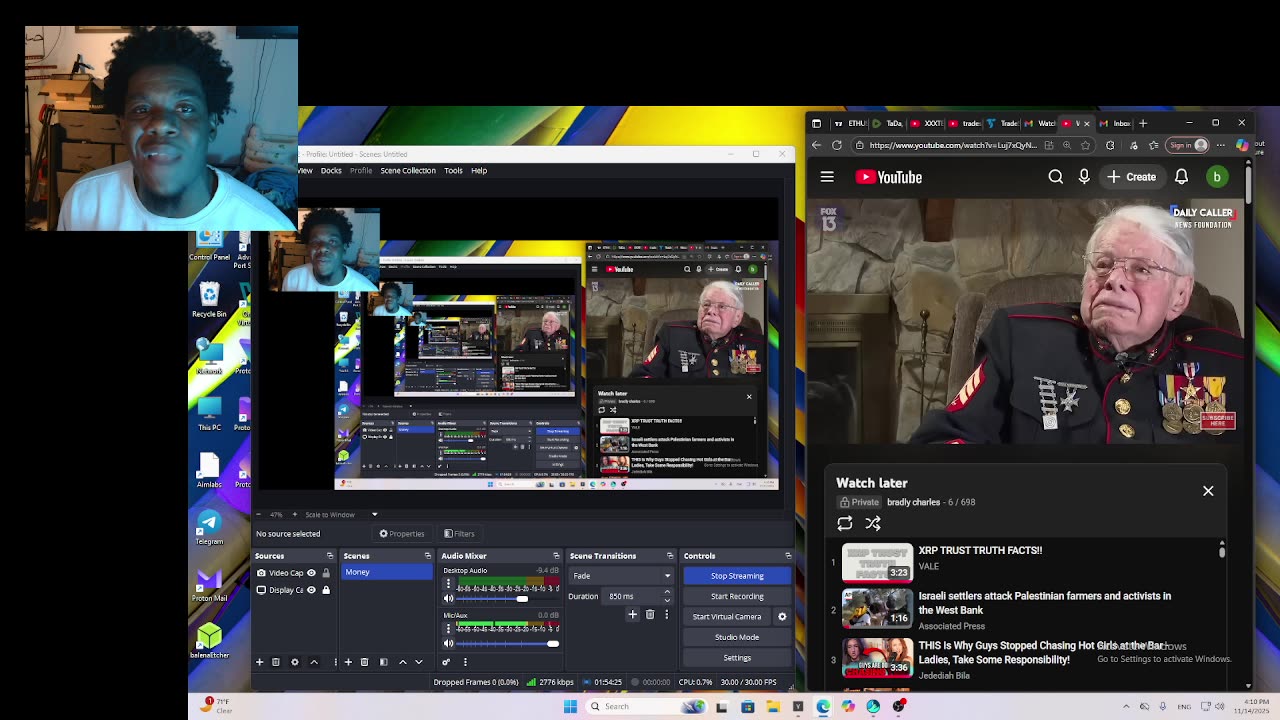Viewport: 1280px width, 720px height.
Task: Click the Edge address bar URL
Action: [x=952, y=145]
